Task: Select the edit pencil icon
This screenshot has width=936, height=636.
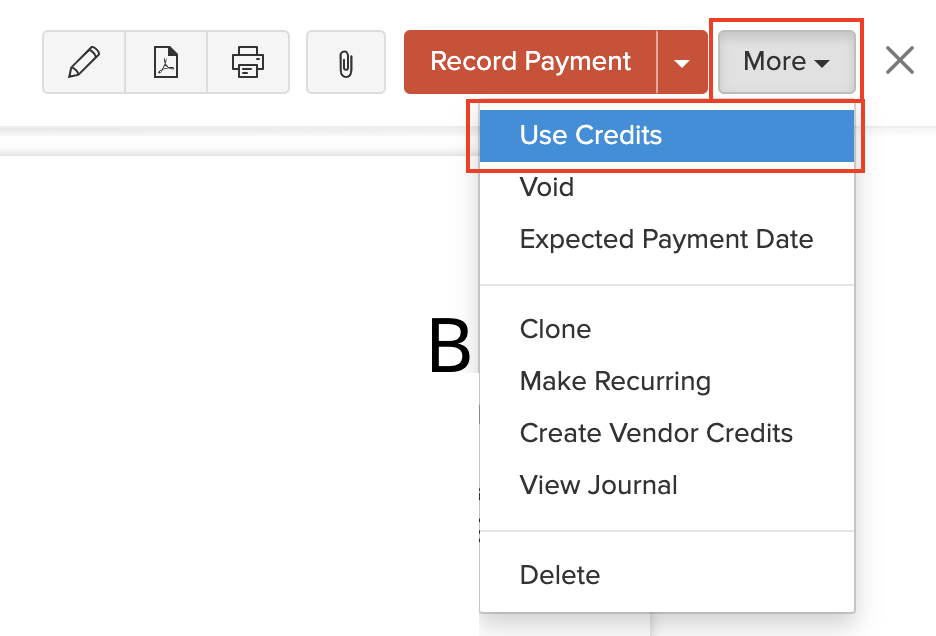Action: pyautogui.click(x=84, y=61)
